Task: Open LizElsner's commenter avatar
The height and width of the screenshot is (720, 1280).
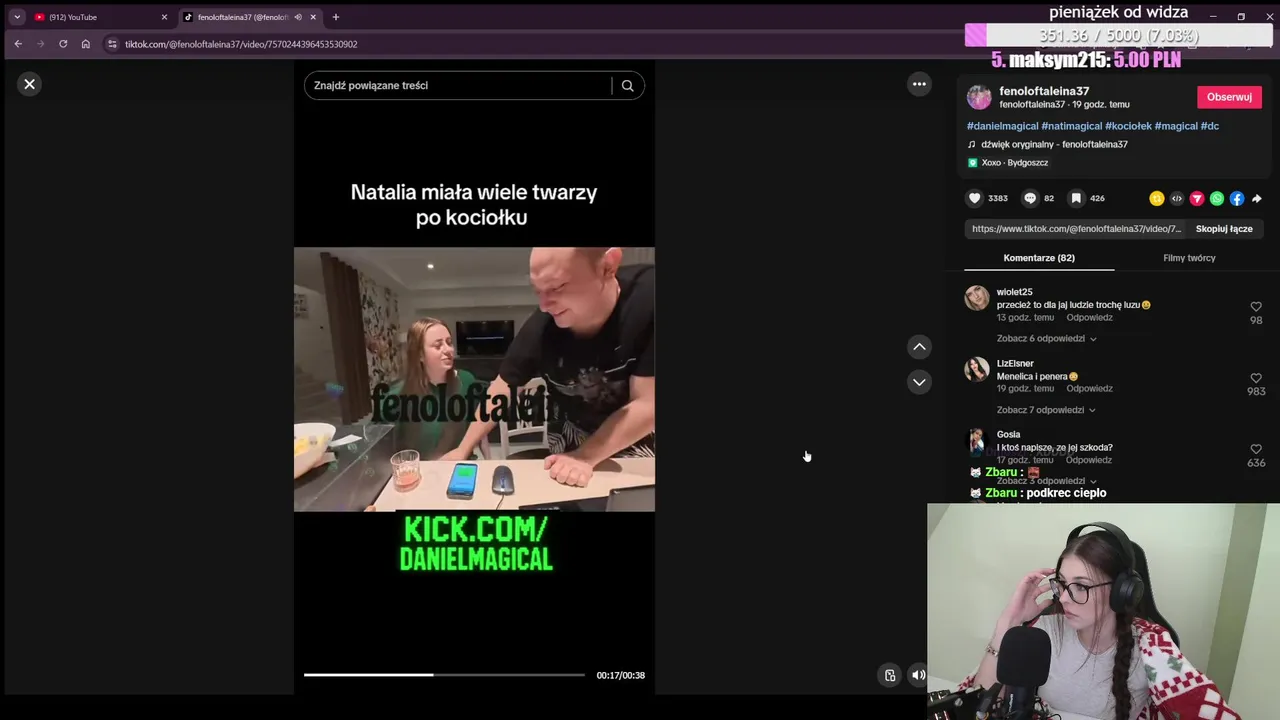Action: click(x=977, y=369)
